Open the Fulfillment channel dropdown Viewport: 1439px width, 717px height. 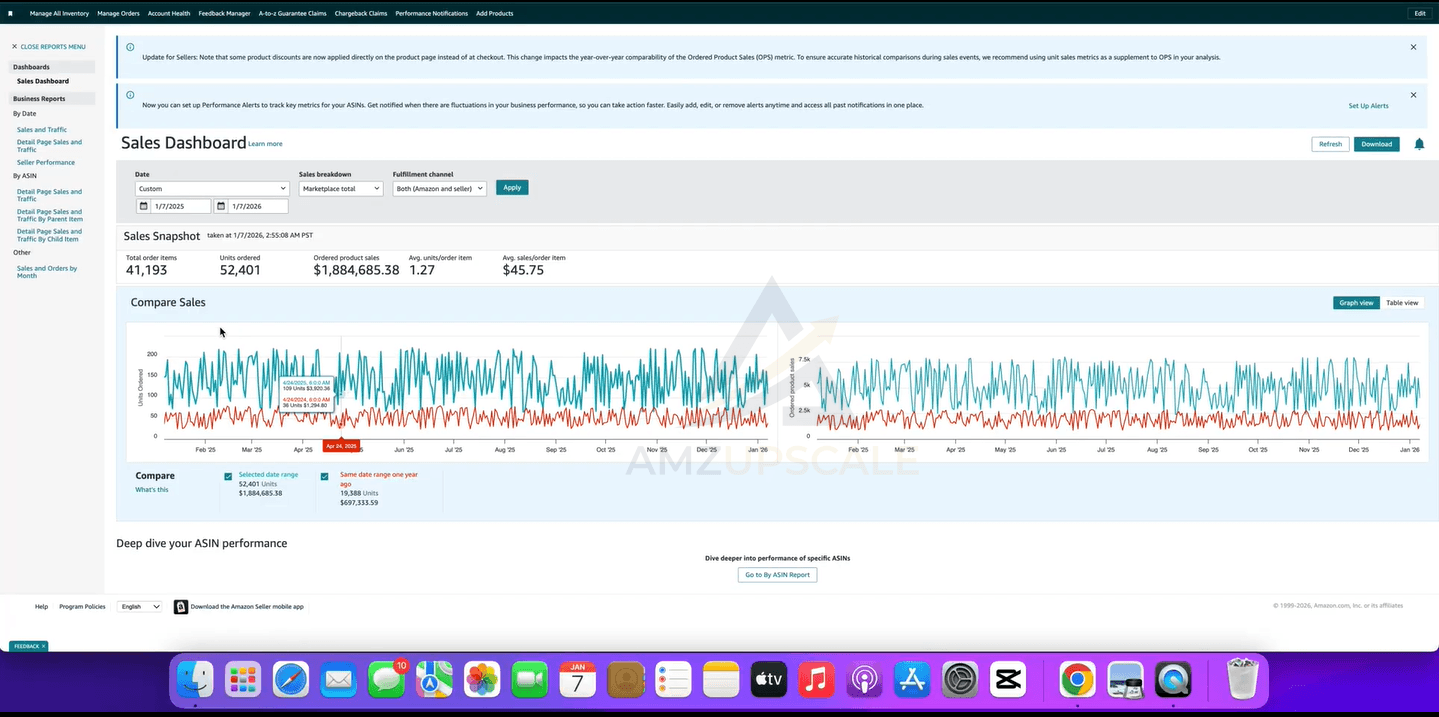point(439,188)
